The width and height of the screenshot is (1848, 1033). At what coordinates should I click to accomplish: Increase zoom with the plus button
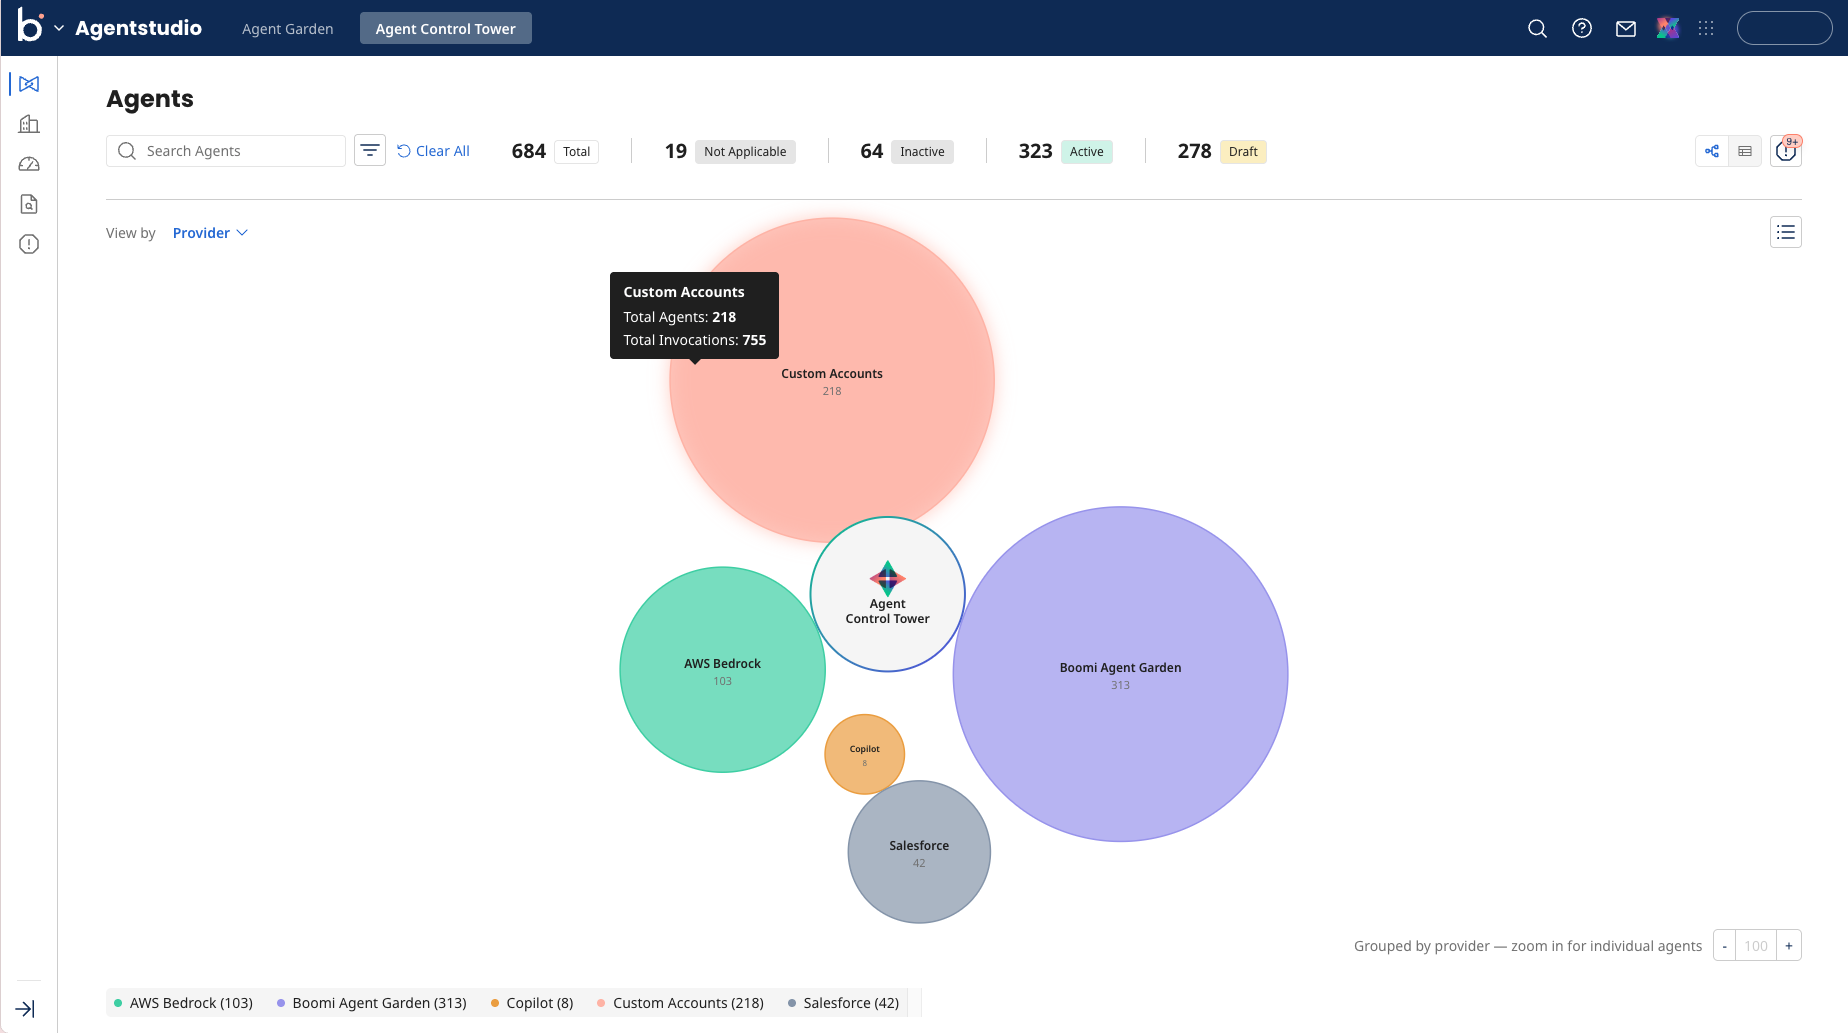tap(1789, 946)
